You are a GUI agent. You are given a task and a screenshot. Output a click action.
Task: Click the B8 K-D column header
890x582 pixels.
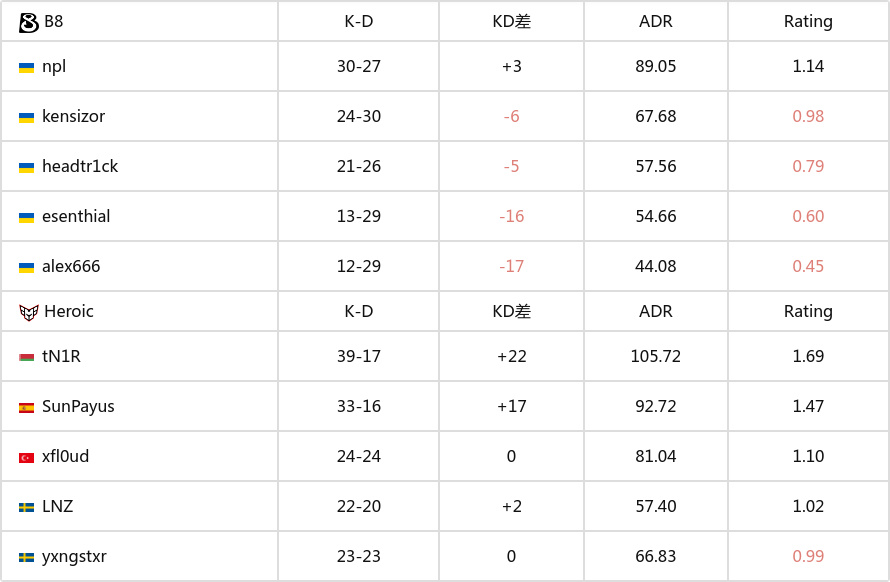point(359,22)
